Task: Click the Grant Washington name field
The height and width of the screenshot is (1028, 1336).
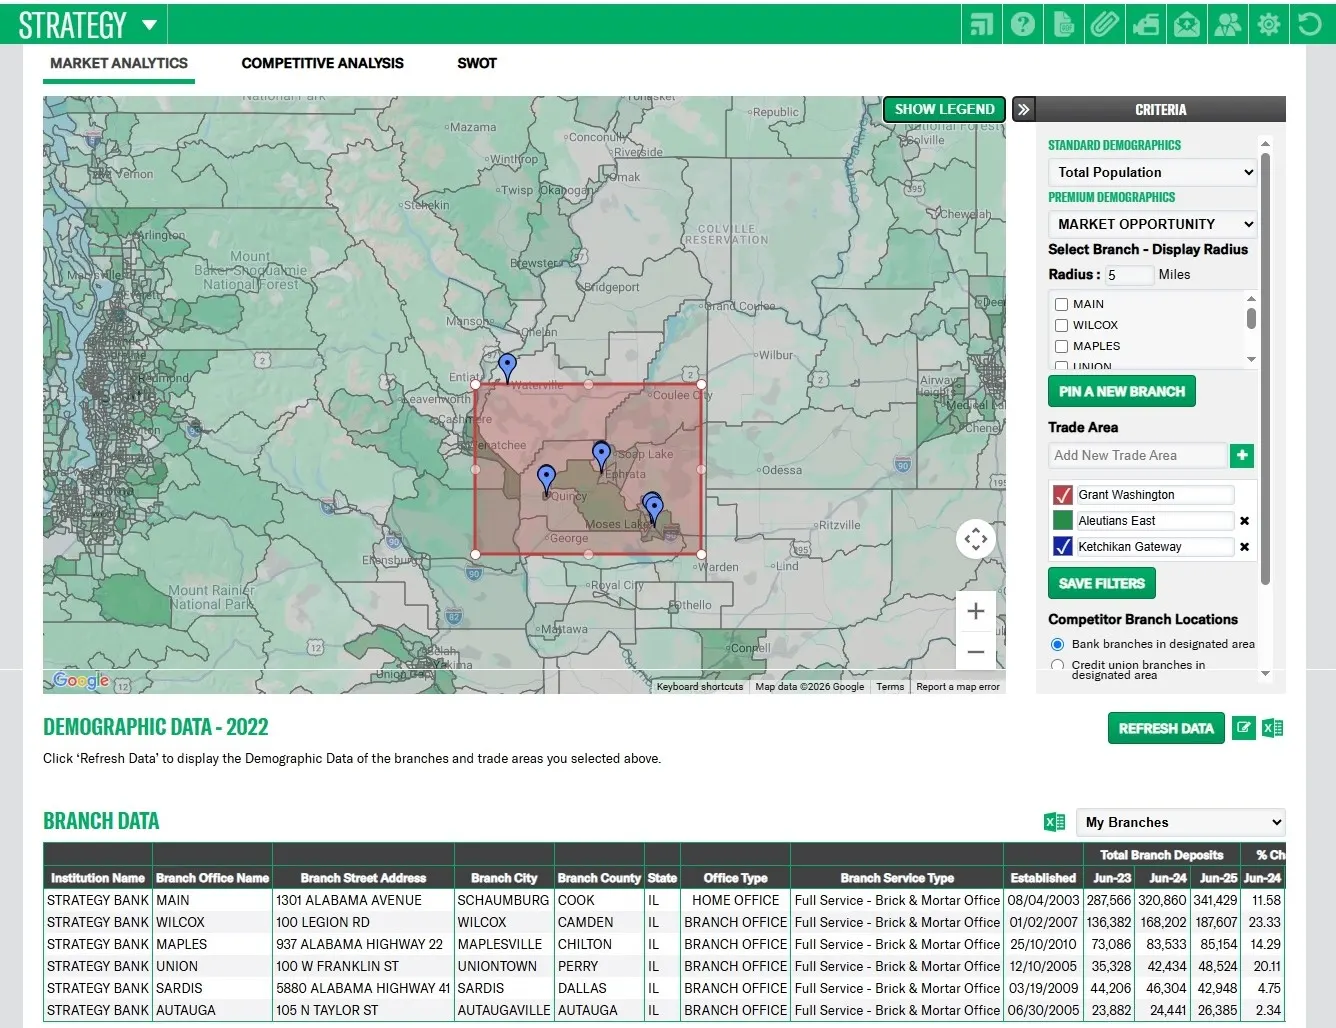Action: pos(1155,495)
